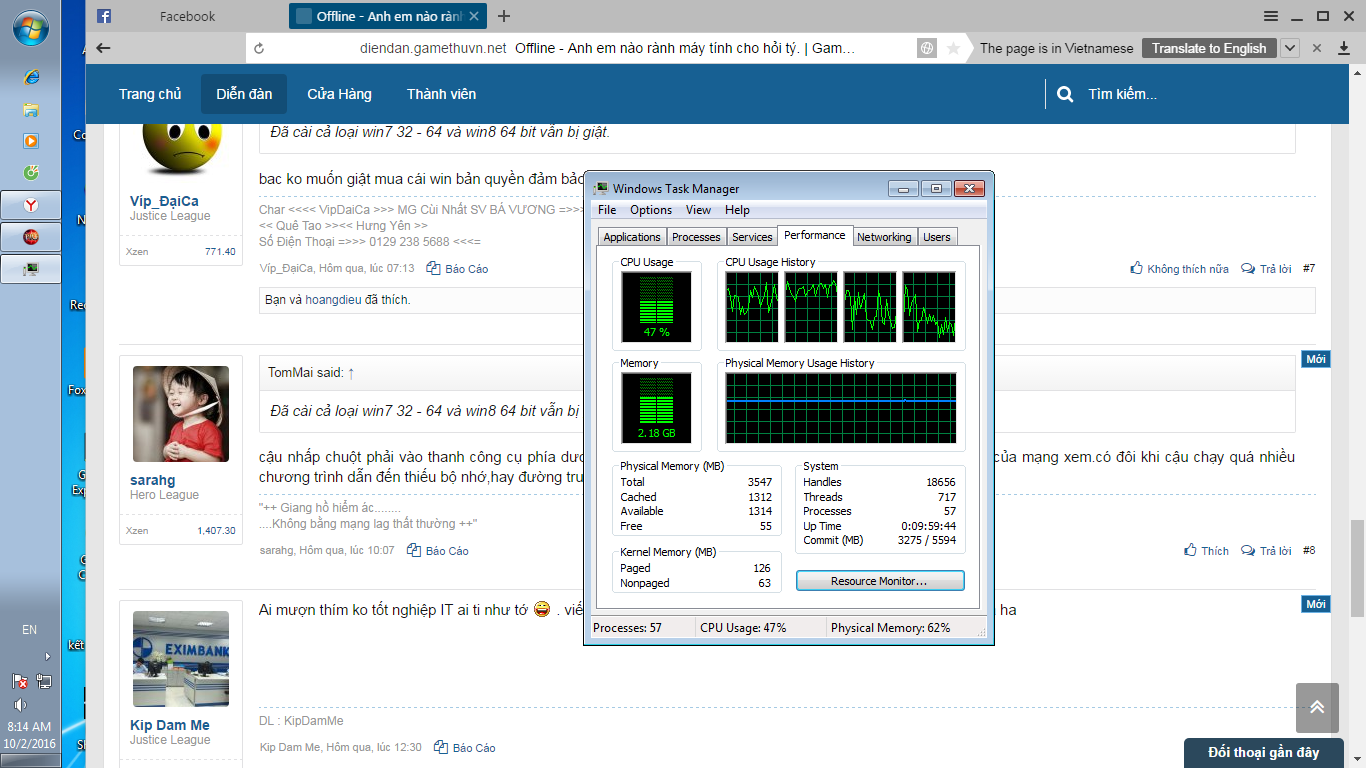Click the Resource Monitor button
Image resolution: width=1366 pixels, height=768 pixels.
click(880, 581)
